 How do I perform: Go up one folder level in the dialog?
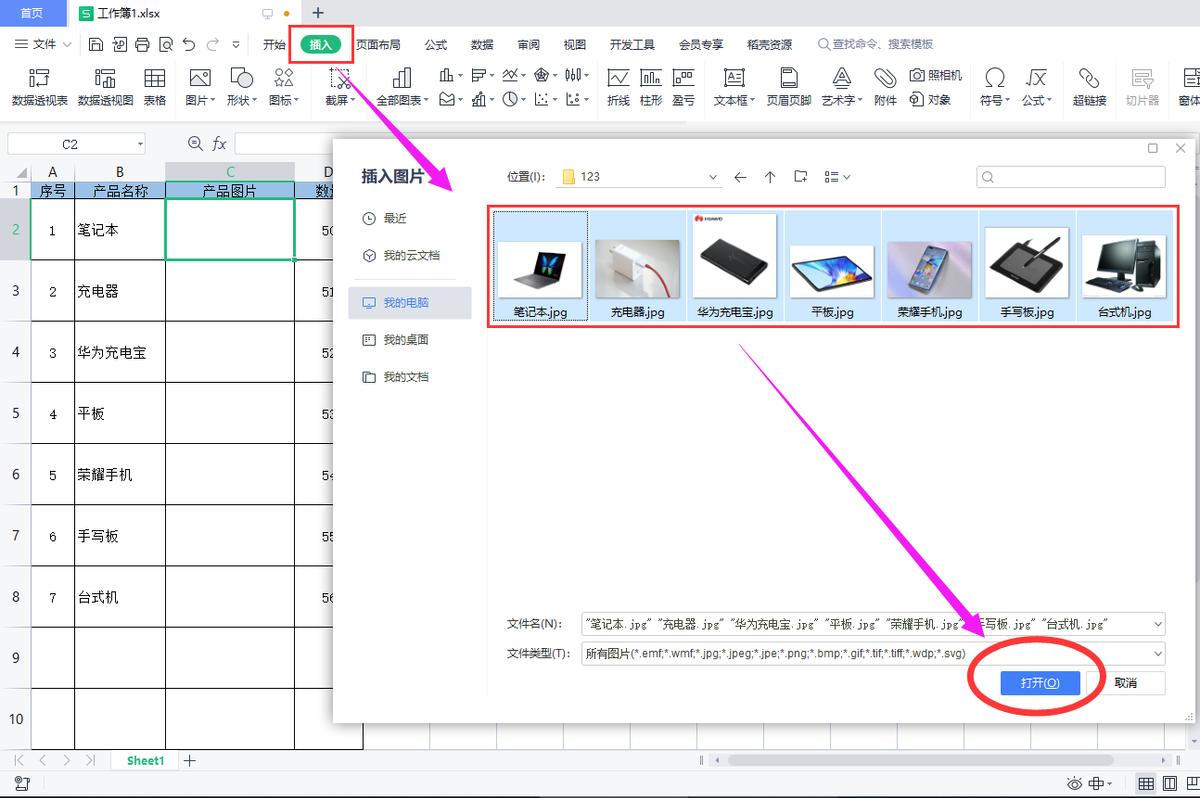pos(770,177)
